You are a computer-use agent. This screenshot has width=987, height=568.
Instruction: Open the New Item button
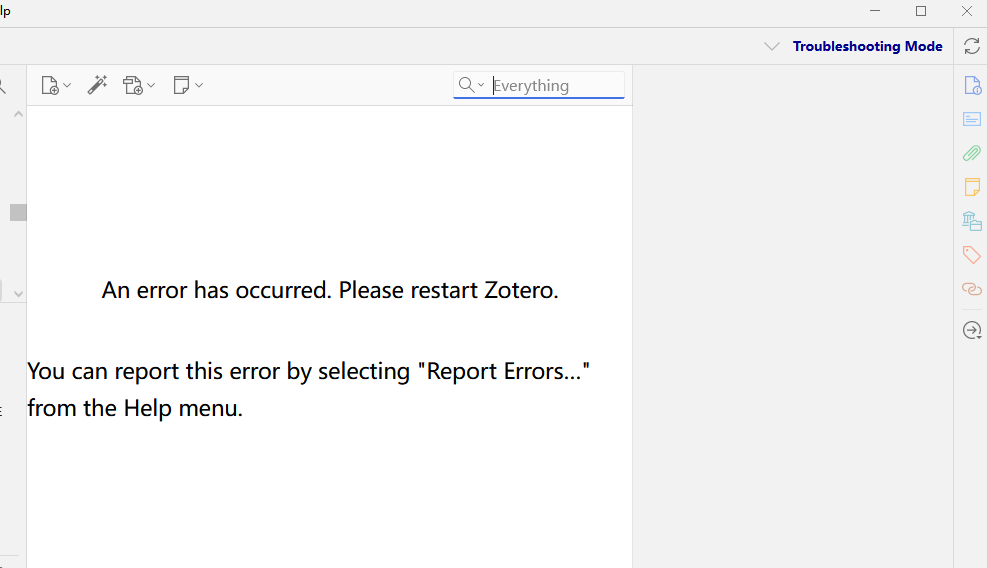(x=50, y=85)
